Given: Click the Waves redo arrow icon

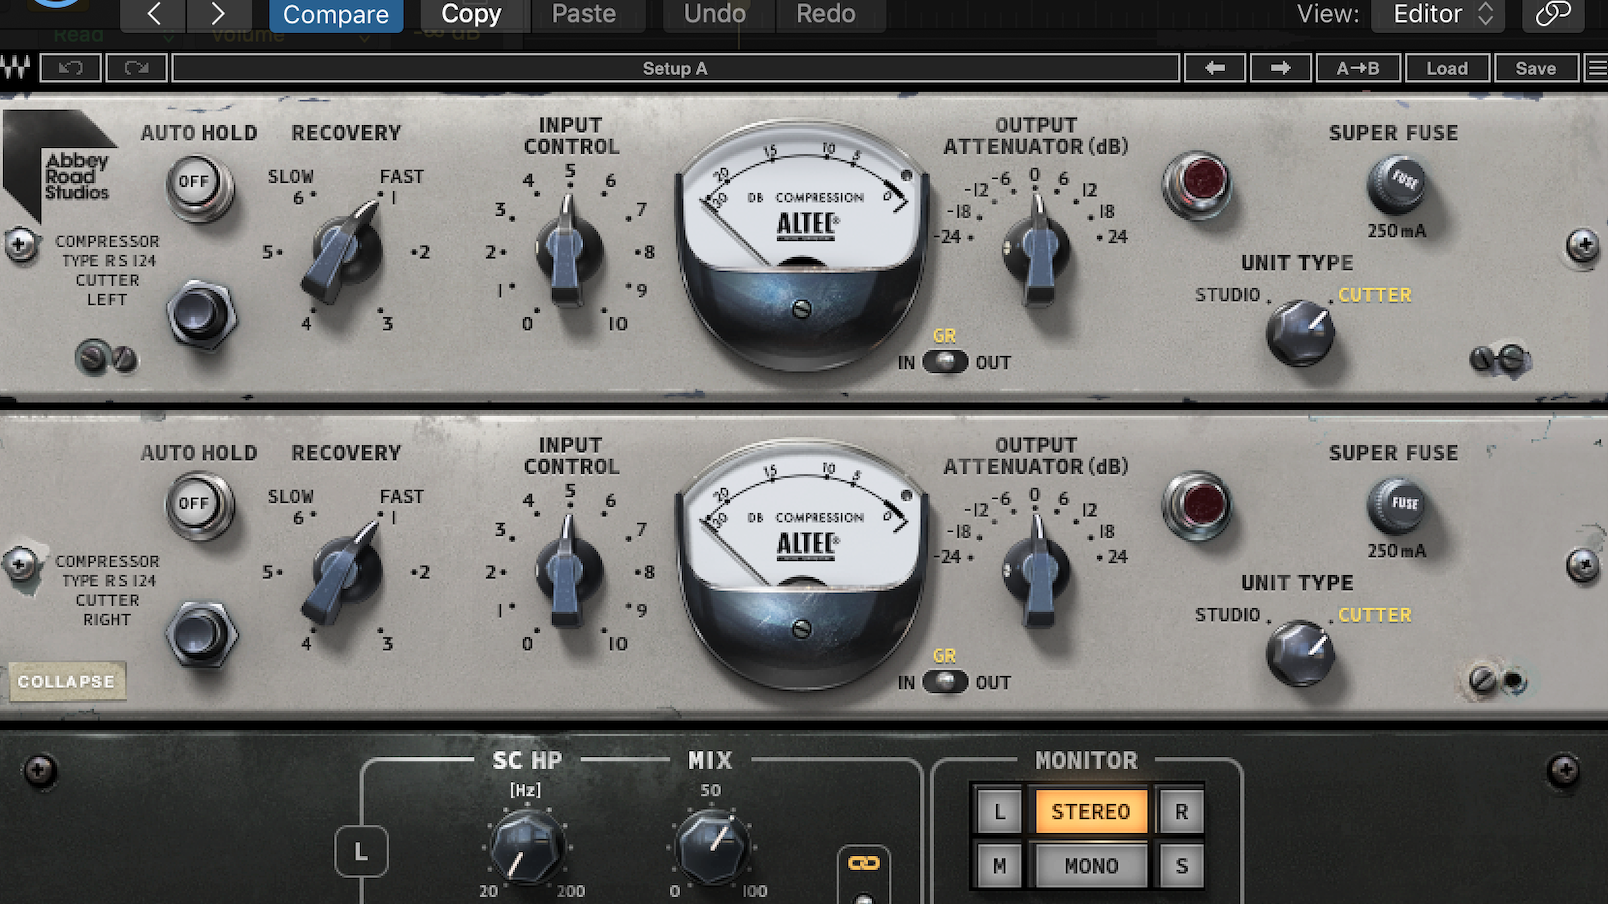Looking at the screenshot, I should click(x=136, y=68).
